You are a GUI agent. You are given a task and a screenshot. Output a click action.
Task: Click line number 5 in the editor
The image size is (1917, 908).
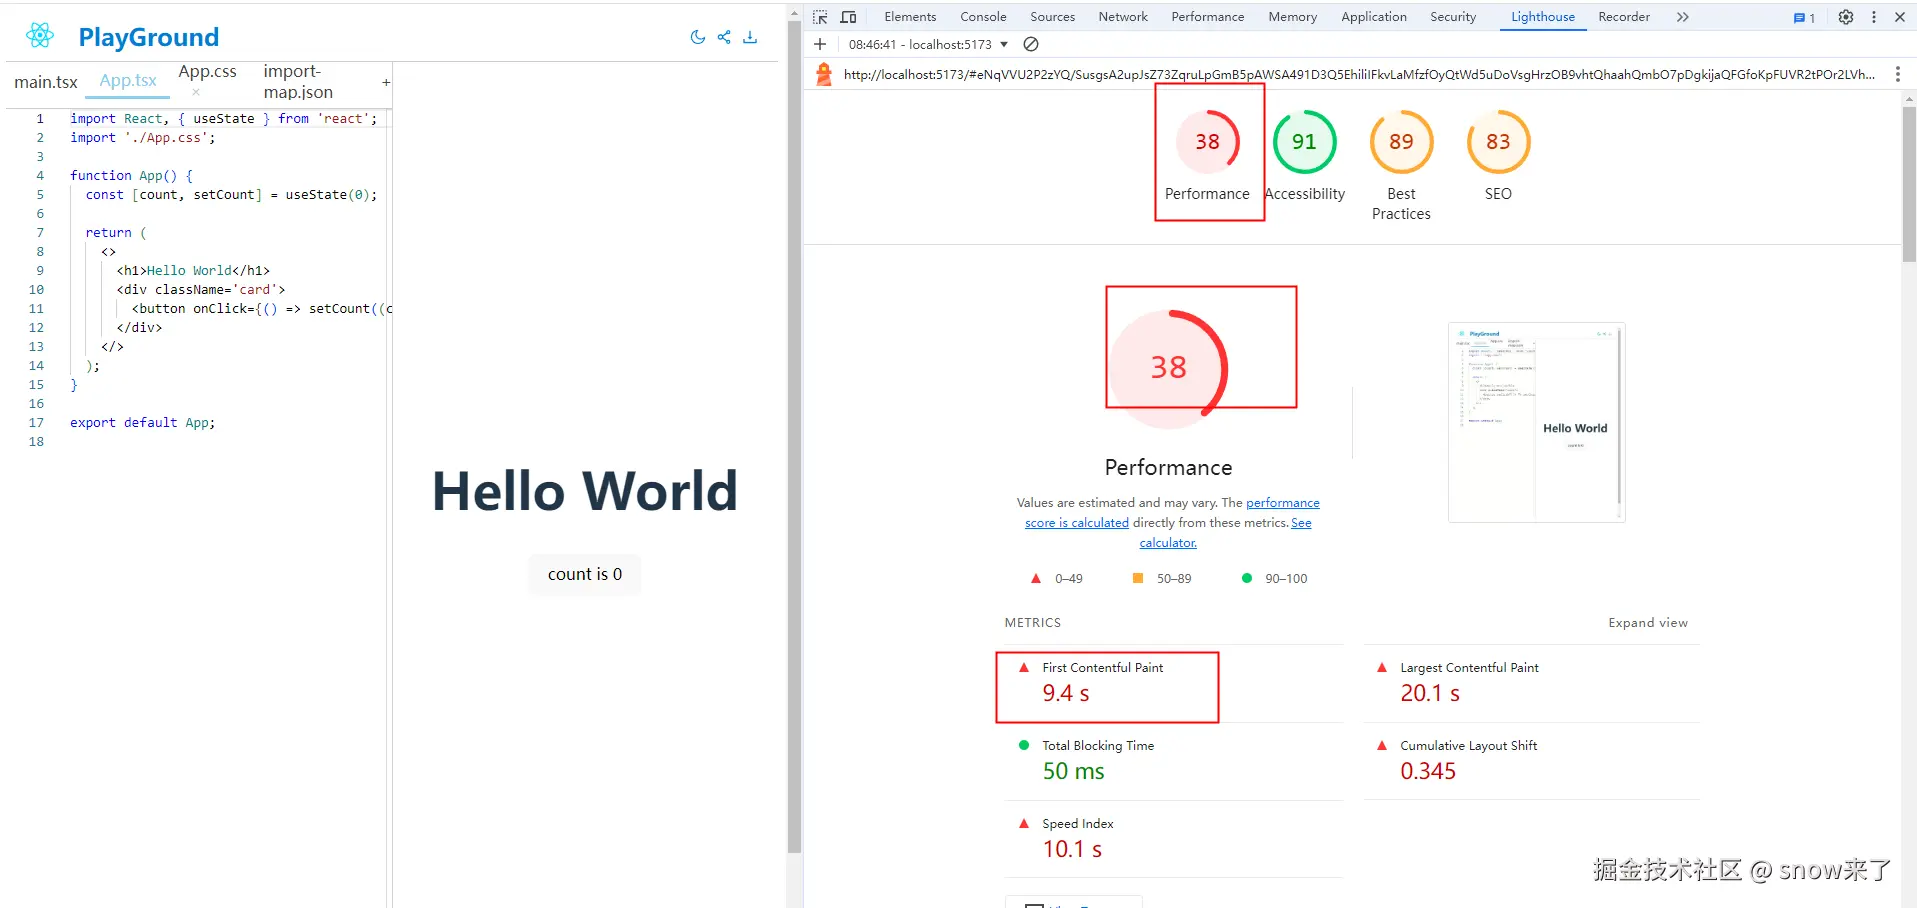pyautogui.click(x=40, y=195)
